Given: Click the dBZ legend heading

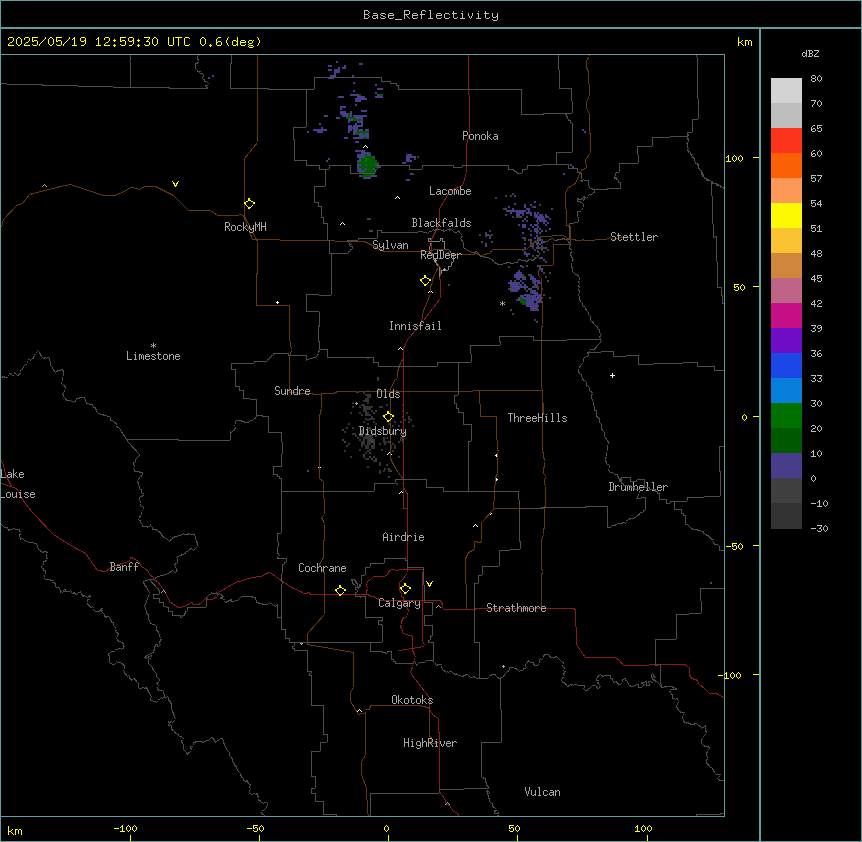Looking at the screenshot, I should point(810,53).
